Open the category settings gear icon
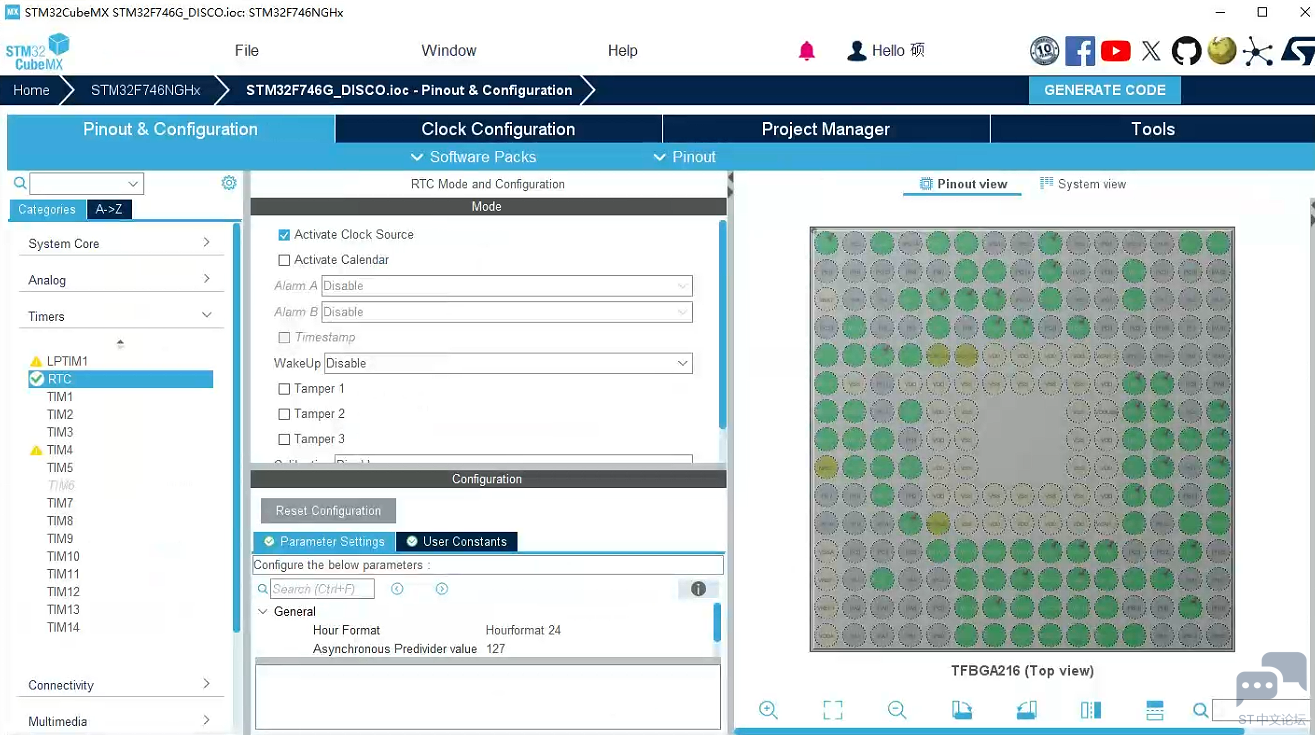The width and height of the screenshot is (1315, 735). tap(229, 183)
